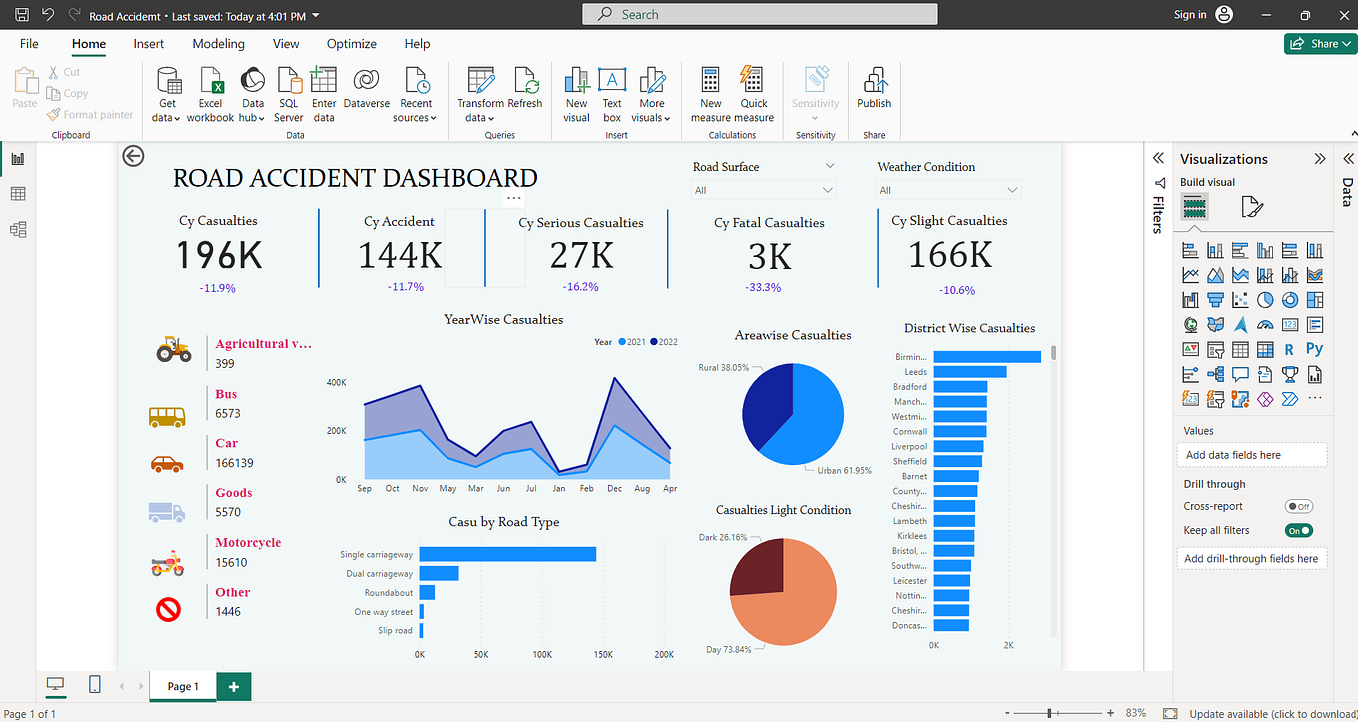1358x722 pixels.
Task: Open the Model view in the sidebar
Action: pyautogui.click(x=17, y=229)
